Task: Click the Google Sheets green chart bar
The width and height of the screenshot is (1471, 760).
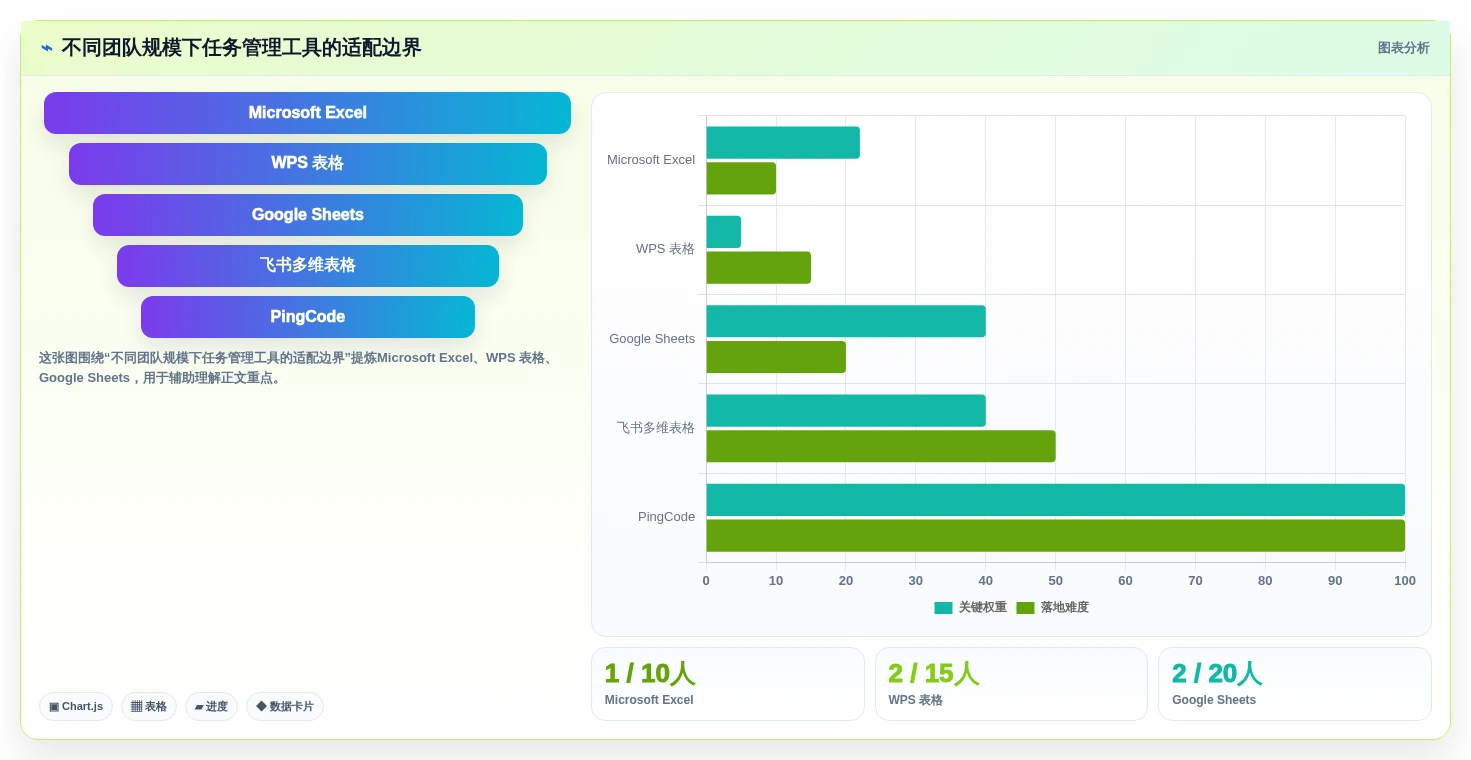Action: pos(776,357)
